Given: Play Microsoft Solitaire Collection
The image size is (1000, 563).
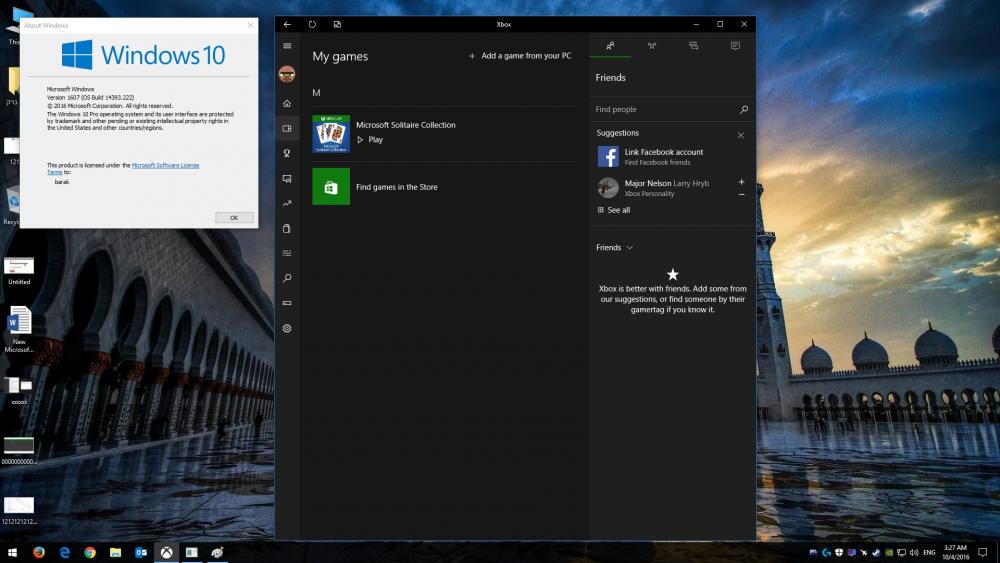Looking at the screenshot, I should point(370,140).
